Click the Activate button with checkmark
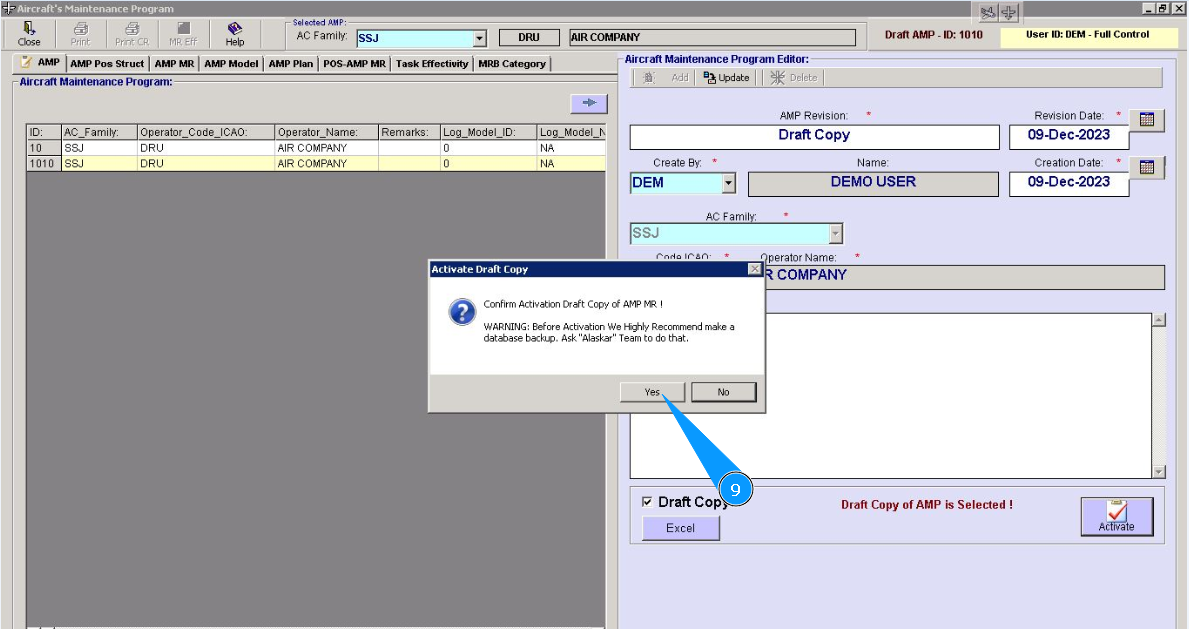1189x629 pixels. [x=1117, y=516]
